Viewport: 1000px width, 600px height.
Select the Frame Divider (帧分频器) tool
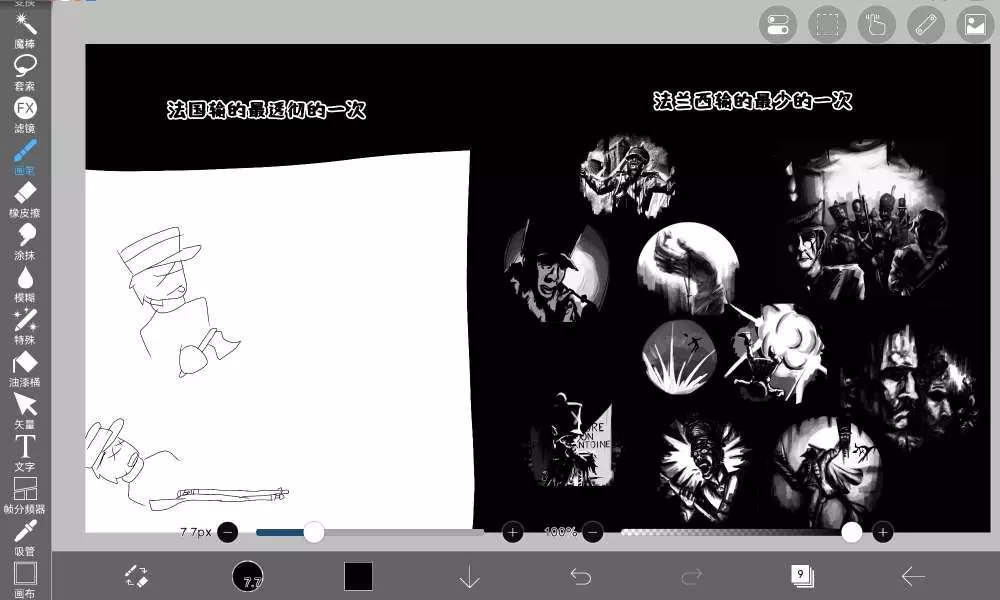25,495
